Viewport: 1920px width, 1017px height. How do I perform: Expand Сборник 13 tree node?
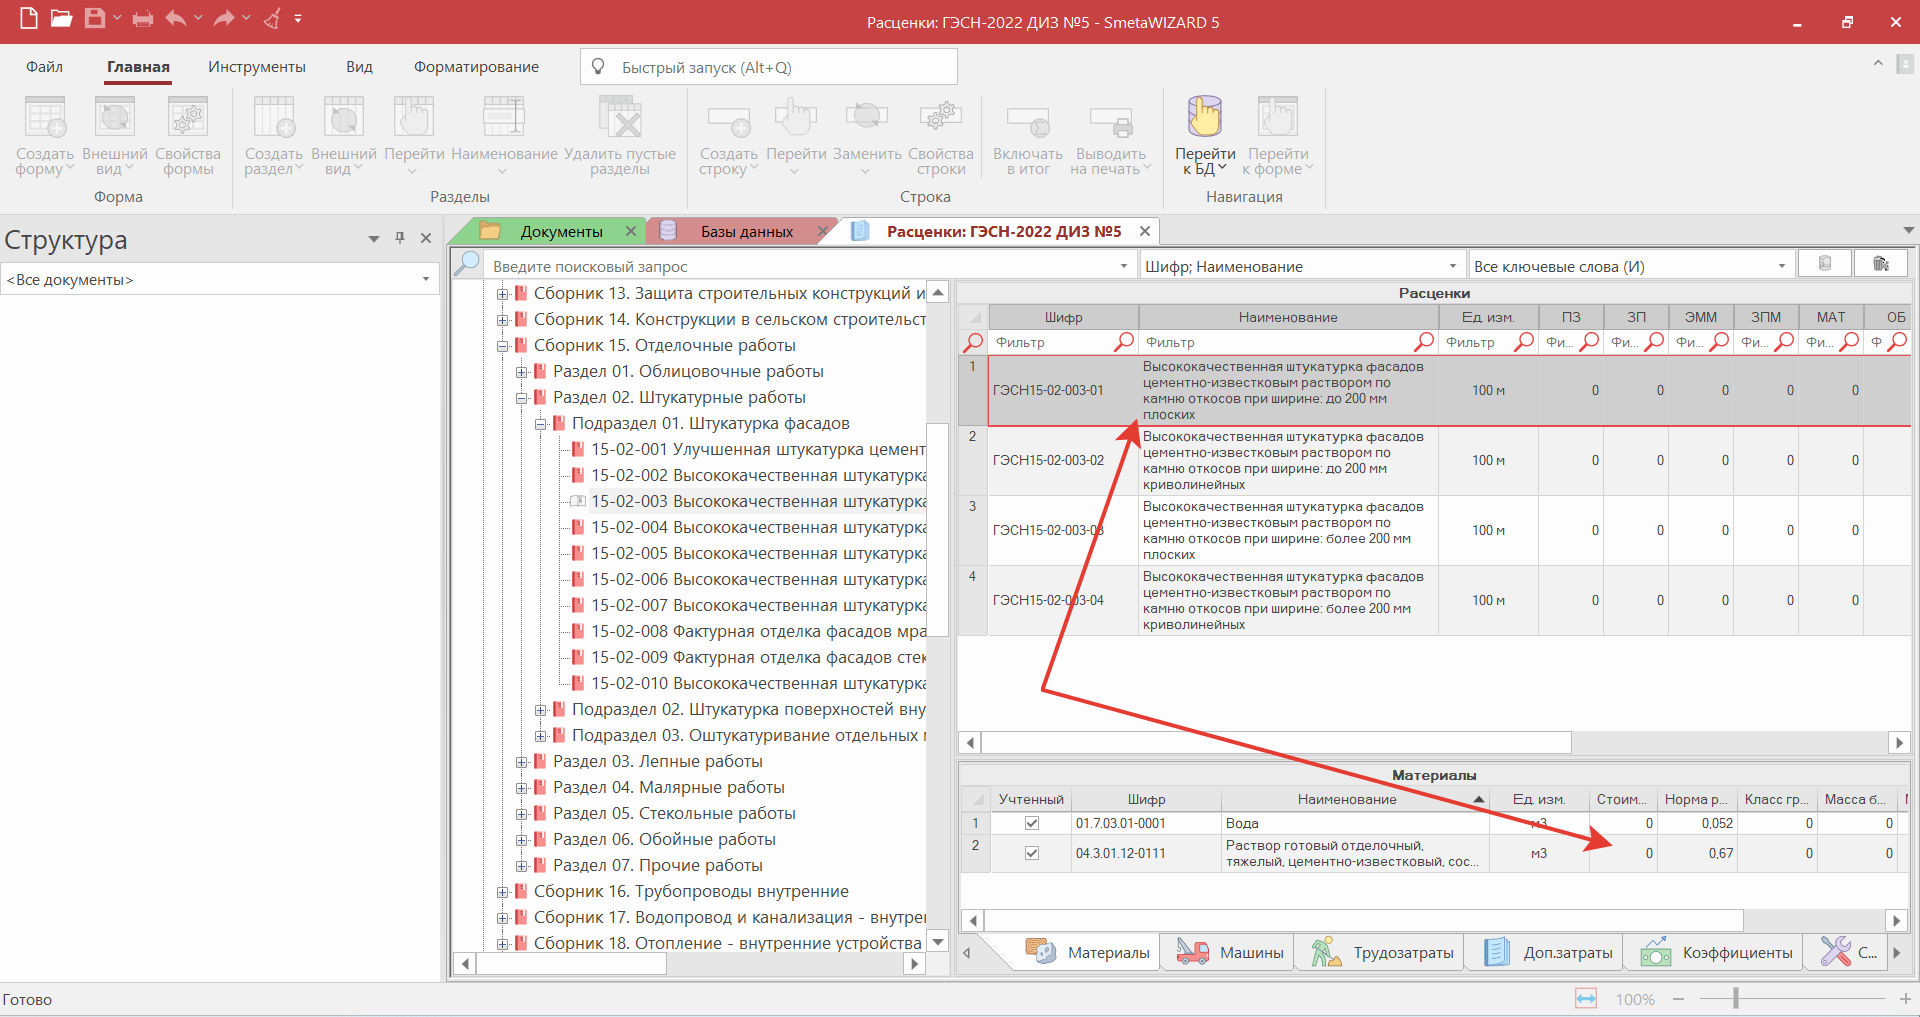point(503,293)
